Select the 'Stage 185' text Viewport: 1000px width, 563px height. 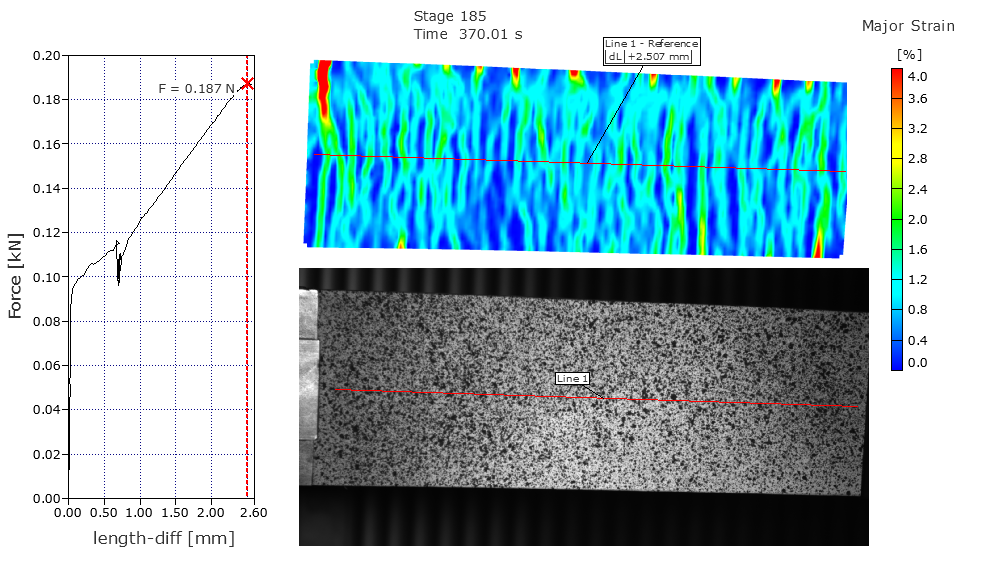(449, 16)
